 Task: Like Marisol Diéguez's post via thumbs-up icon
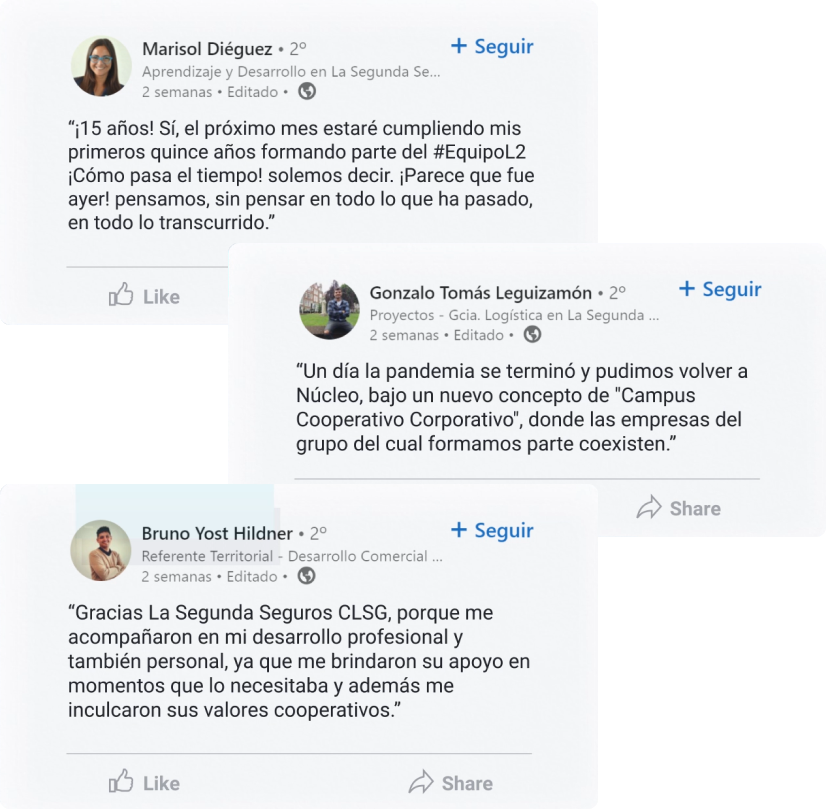[x=121, y=294]
